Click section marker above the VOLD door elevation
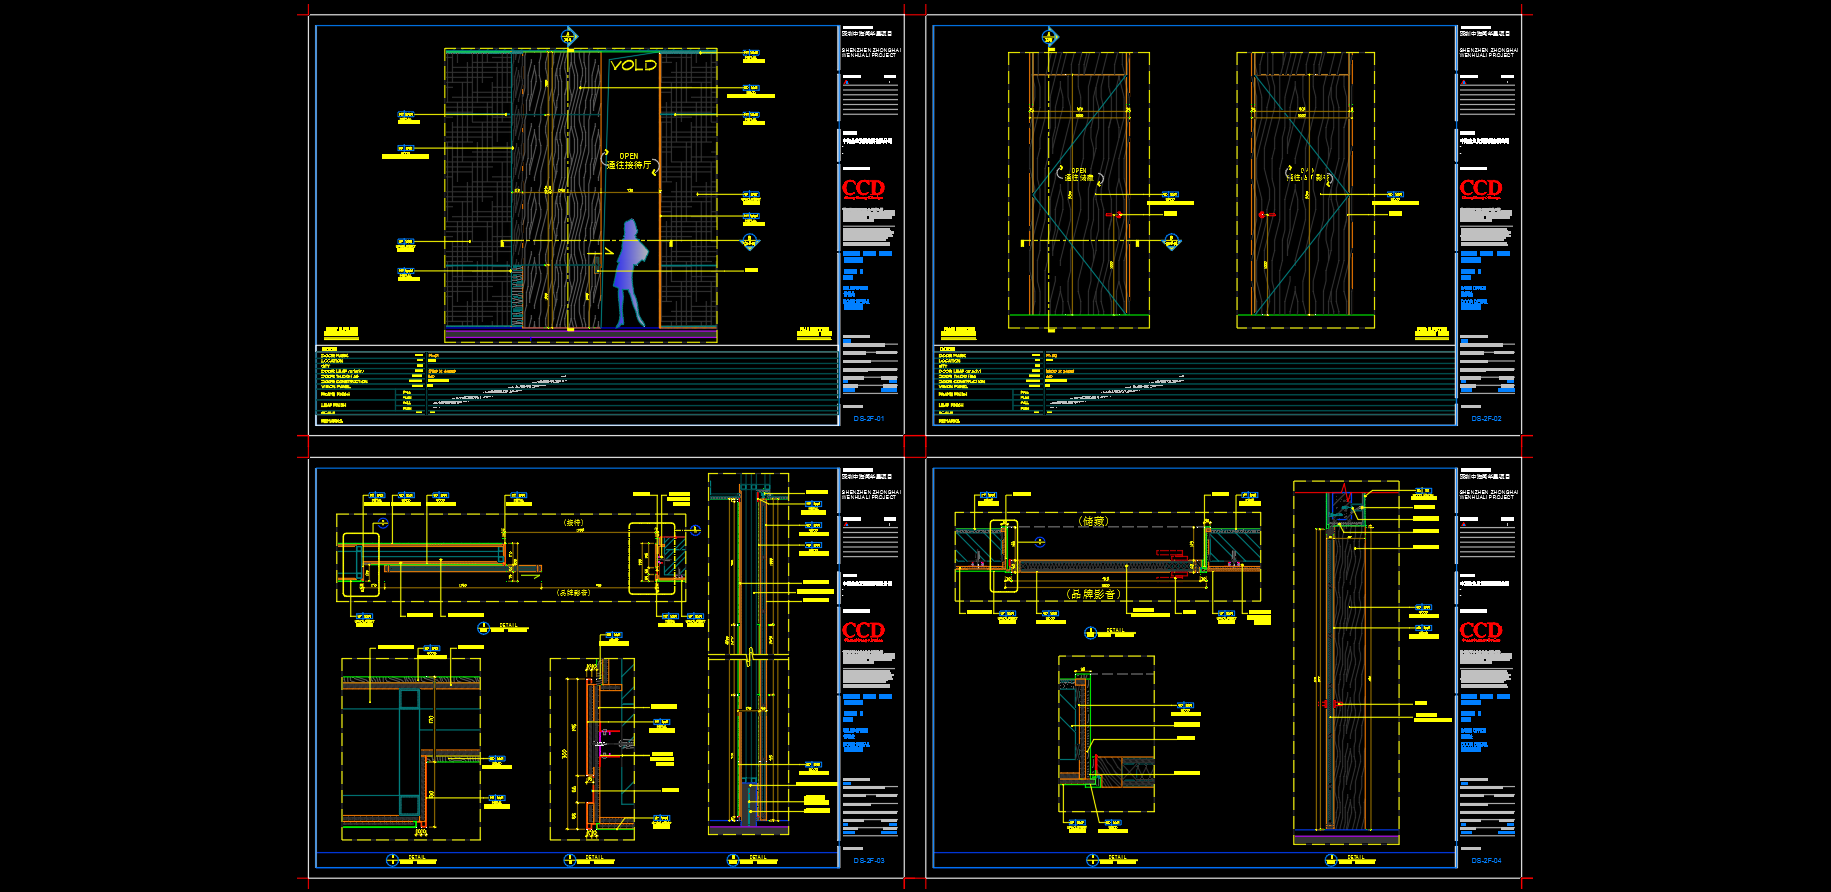 [x=569, y=37]
